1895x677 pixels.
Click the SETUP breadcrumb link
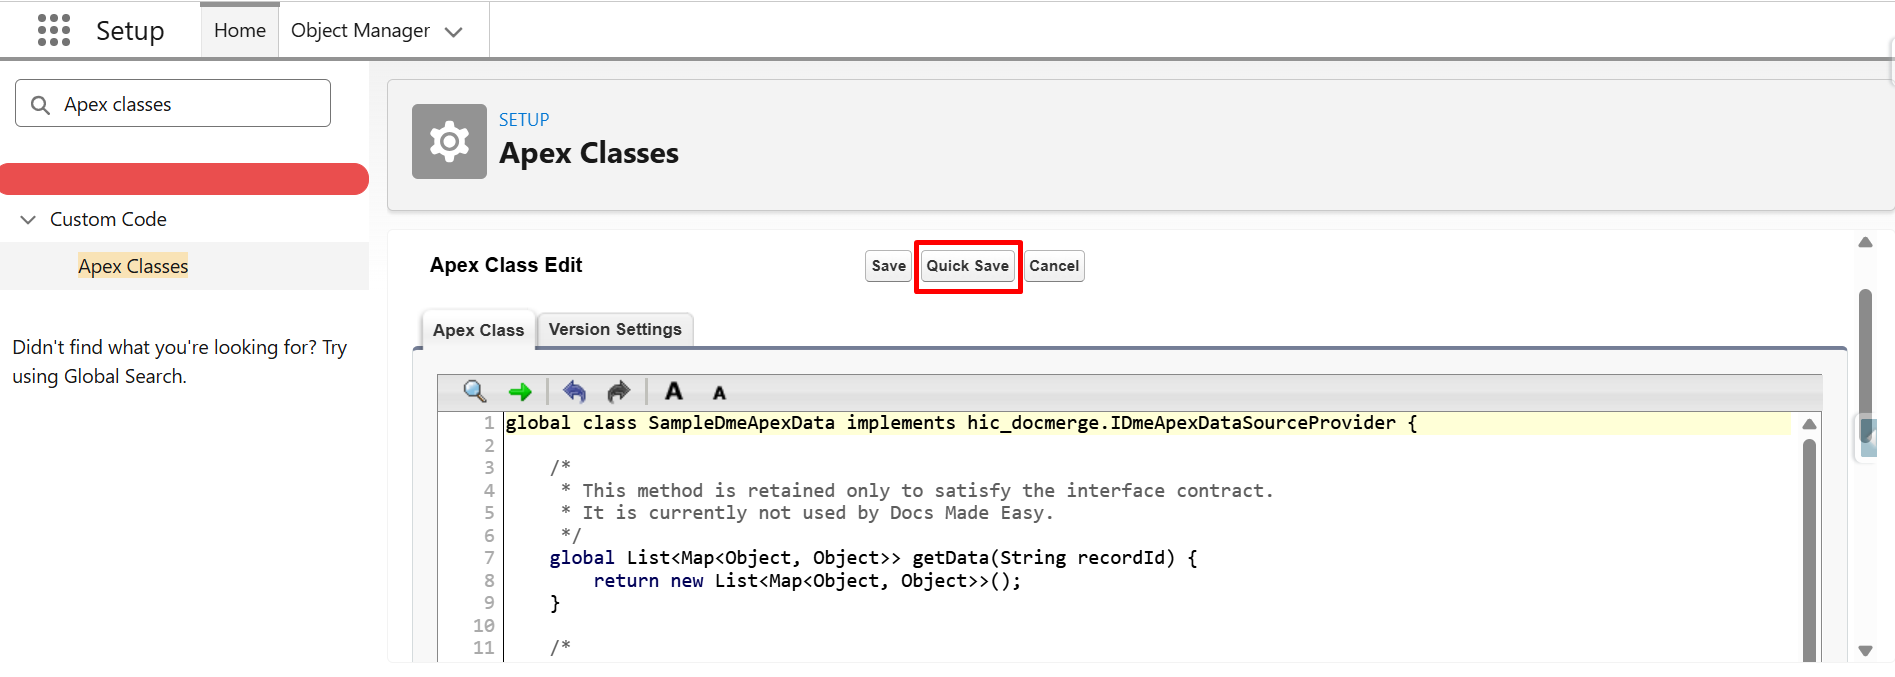(x=524, y=119)
